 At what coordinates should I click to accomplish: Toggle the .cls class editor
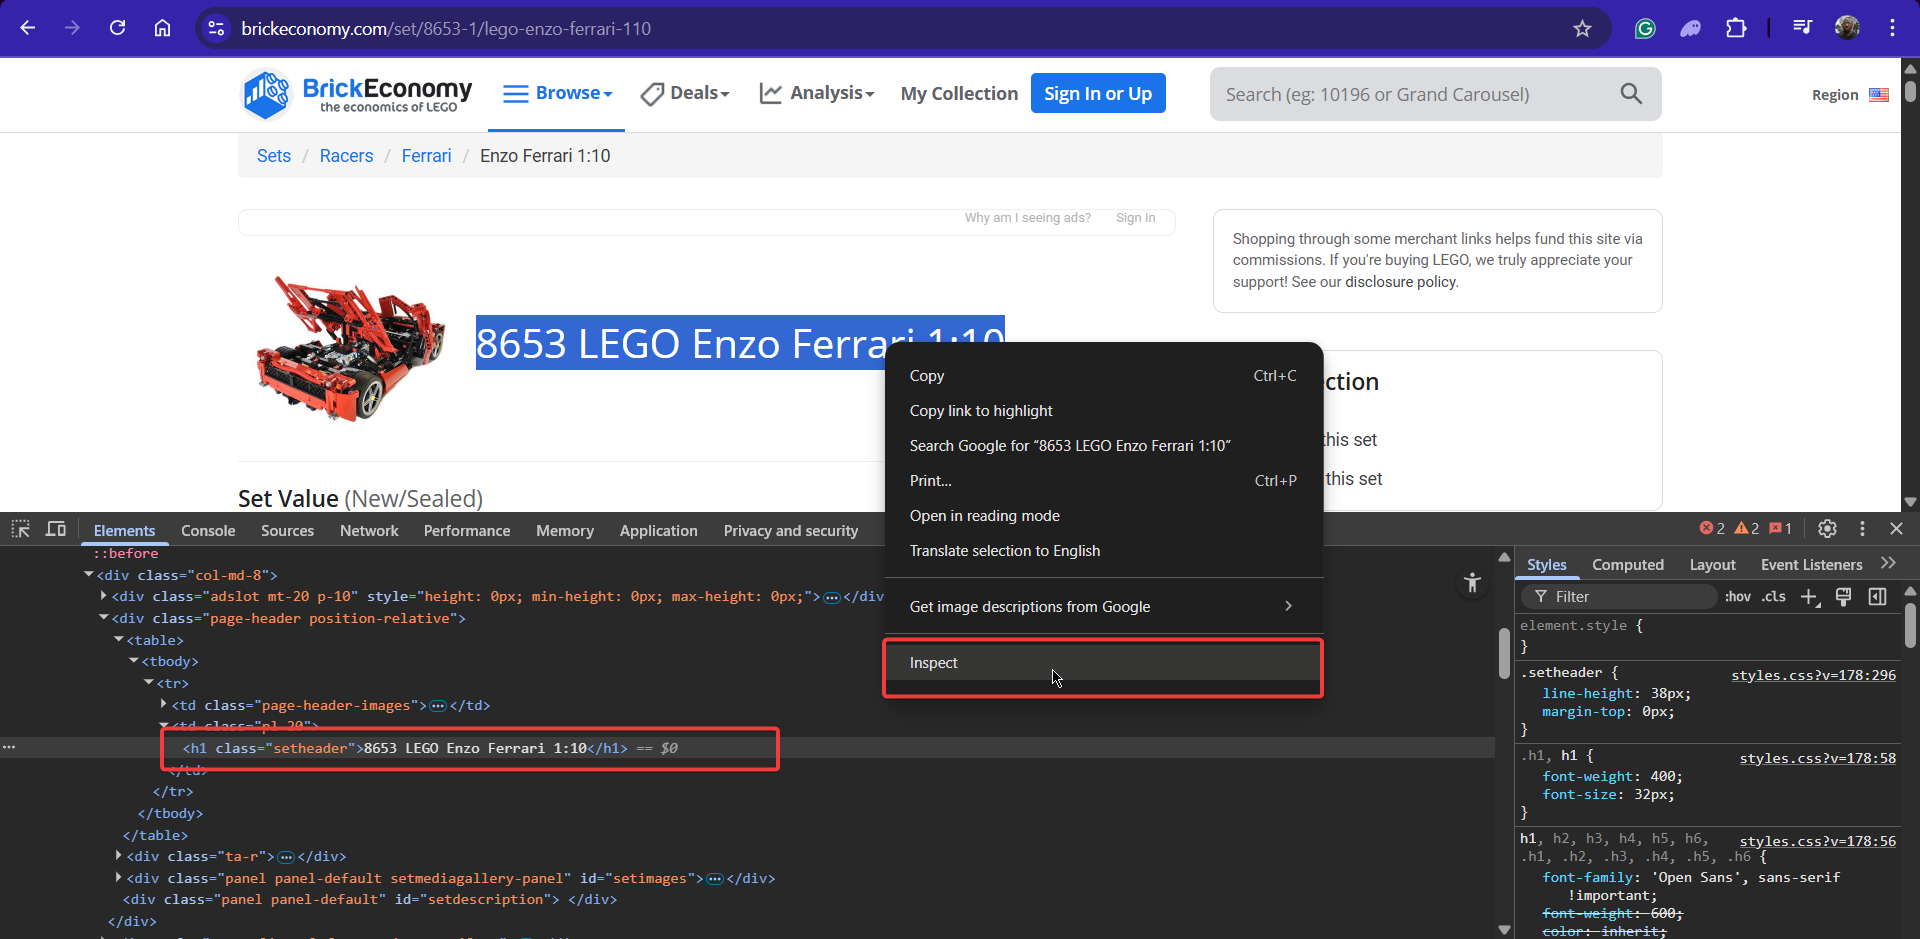click(x=1773, y=597)
